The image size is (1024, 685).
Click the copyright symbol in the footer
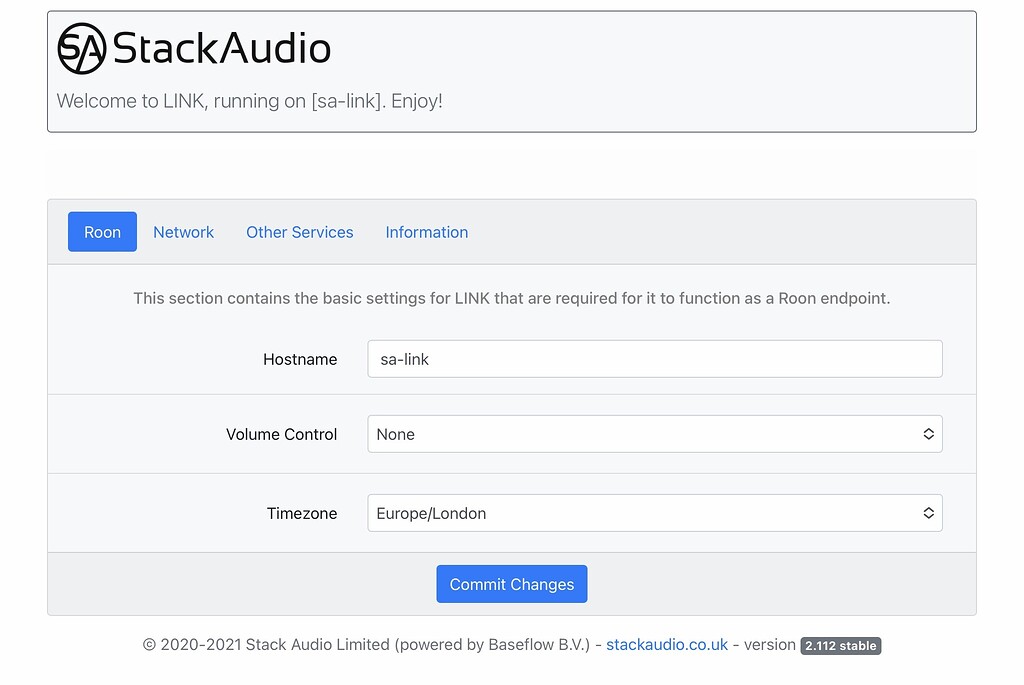click(149, 645)
